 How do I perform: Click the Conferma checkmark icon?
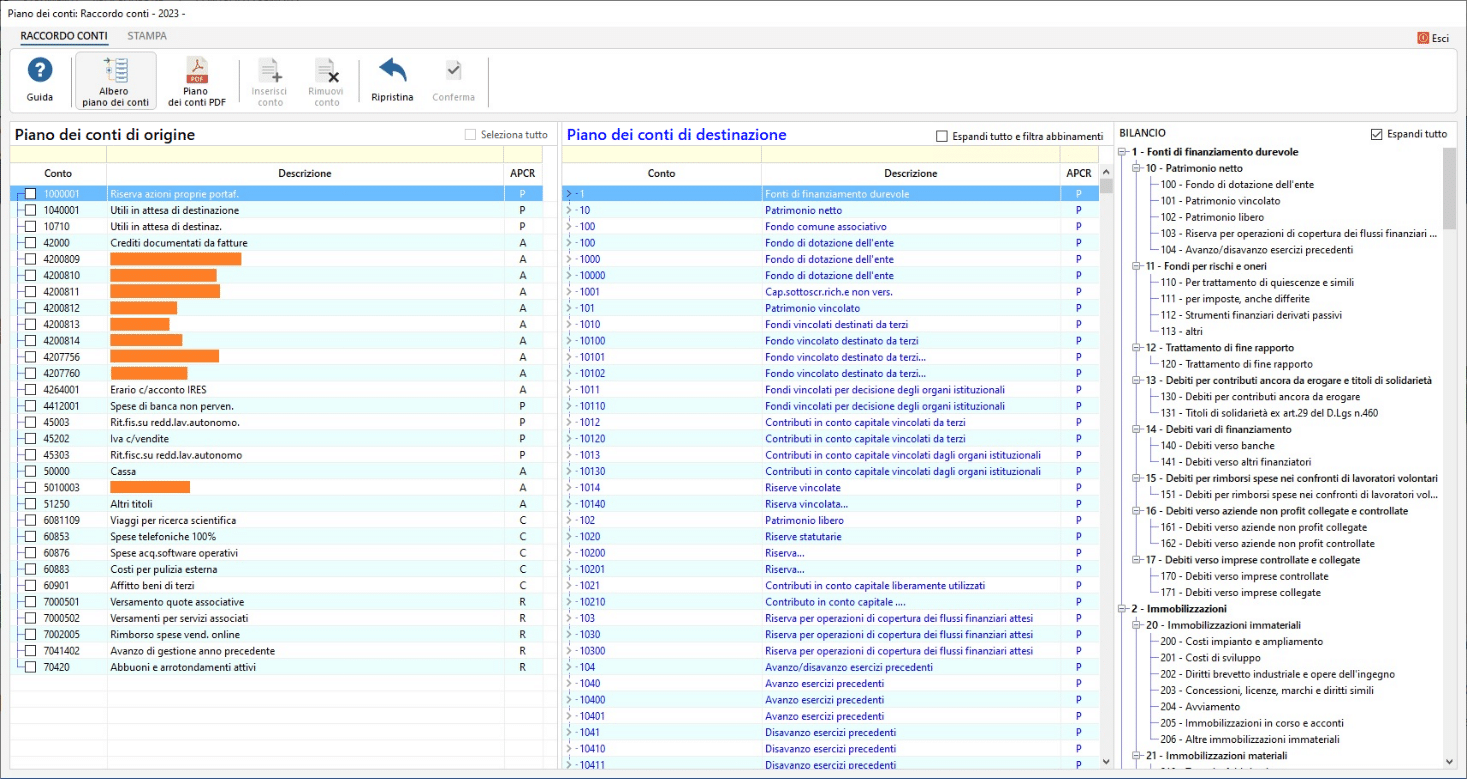(x=453, y=71)
